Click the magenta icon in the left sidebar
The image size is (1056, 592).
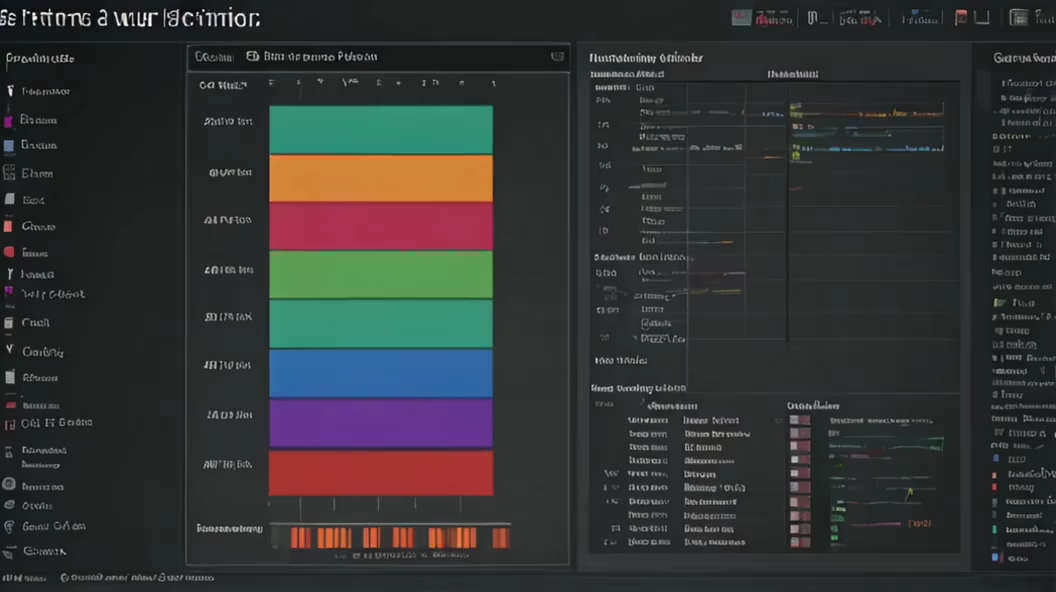[9, 120]
